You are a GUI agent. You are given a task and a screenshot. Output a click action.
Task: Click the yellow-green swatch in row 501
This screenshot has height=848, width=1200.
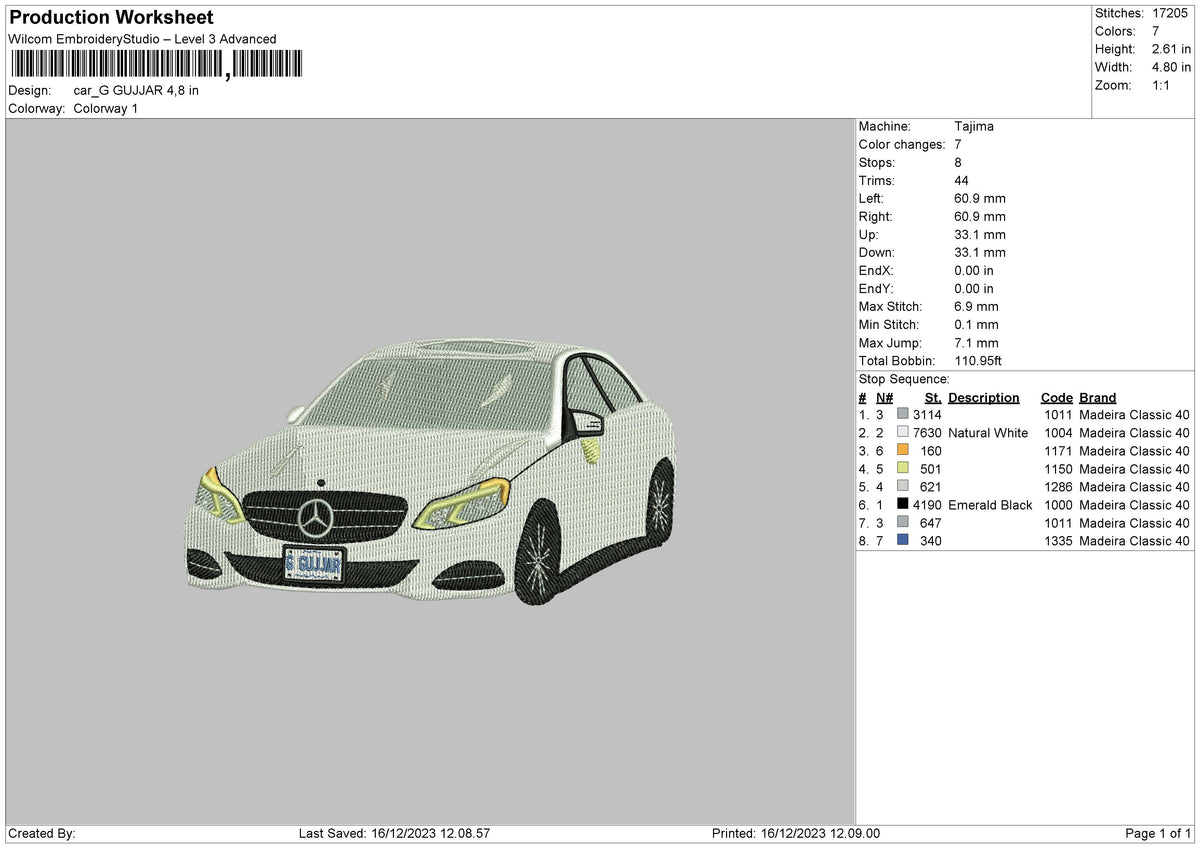click(903, 468)
